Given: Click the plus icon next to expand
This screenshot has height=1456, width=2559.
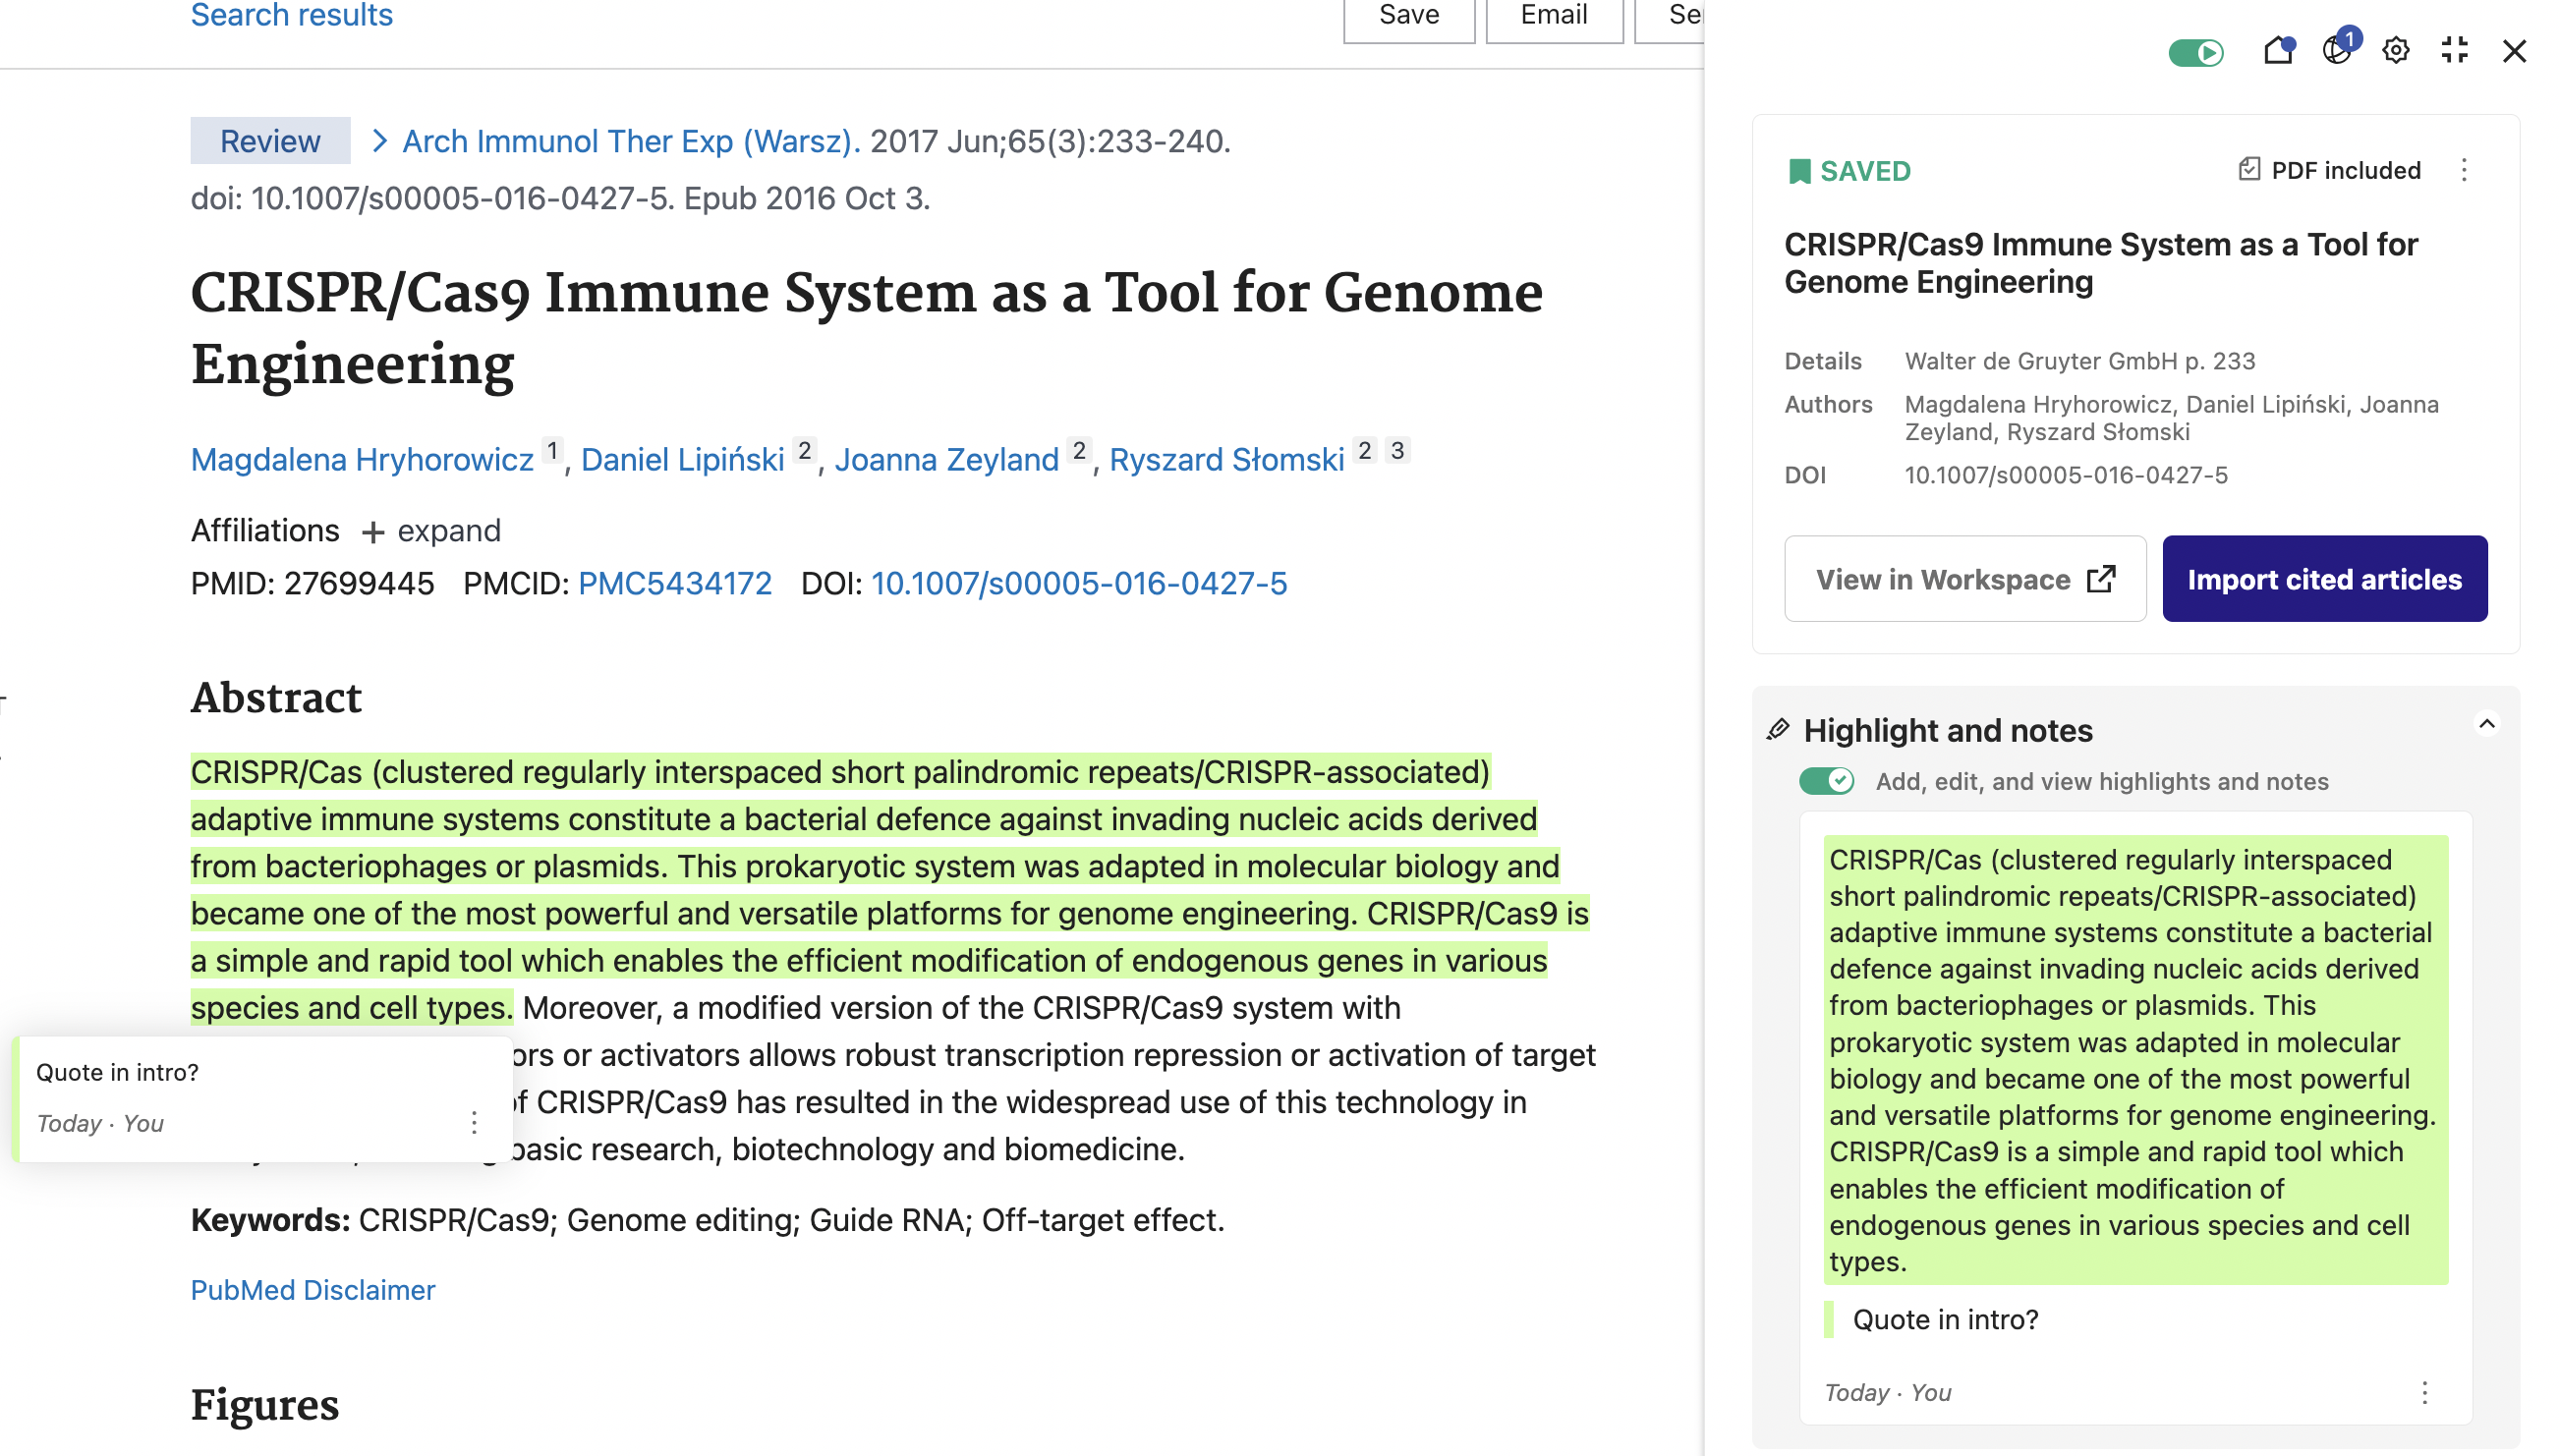Looking at the screenshot, I should pos(373,532).
